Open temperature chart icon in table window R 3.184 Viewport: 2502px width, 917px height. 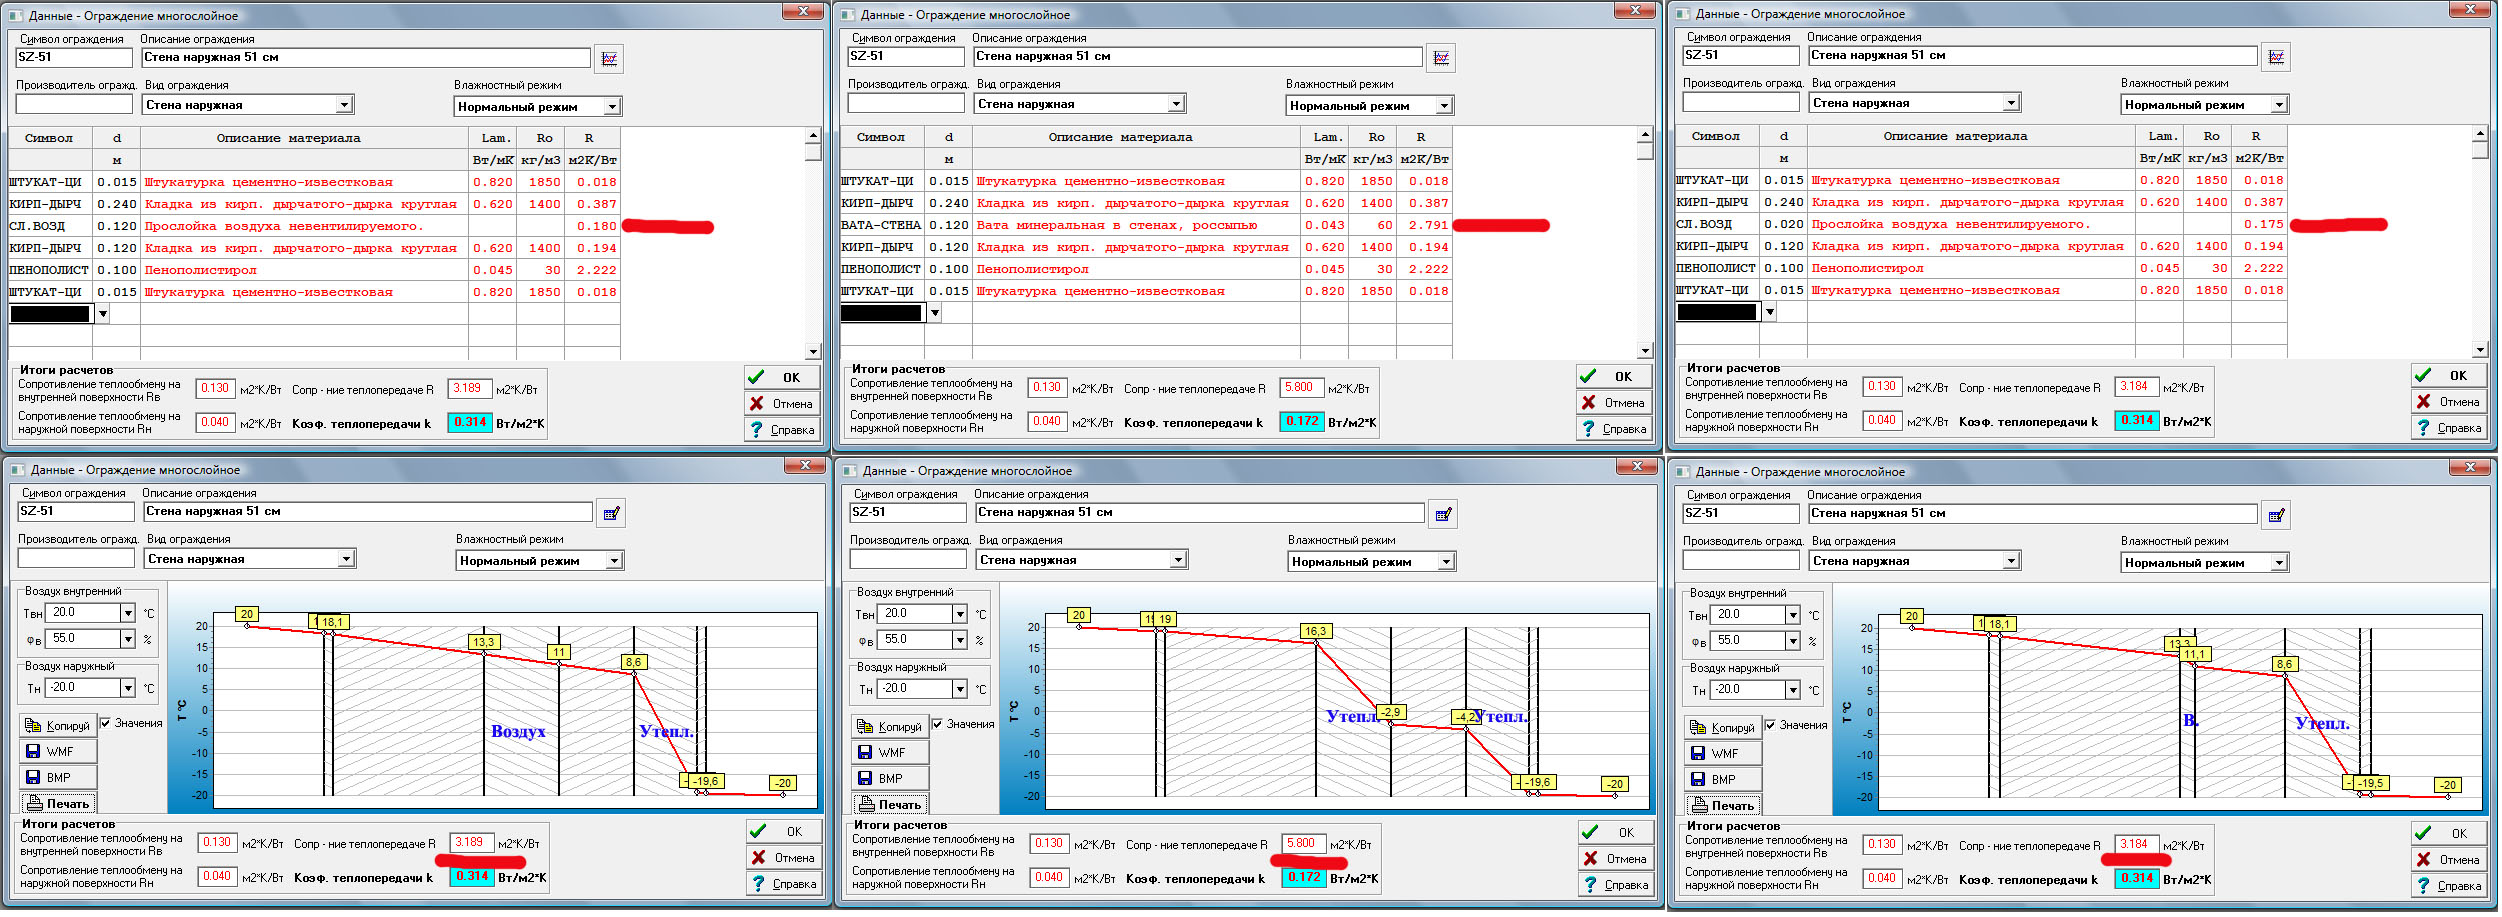click(x=2276, y=57)
